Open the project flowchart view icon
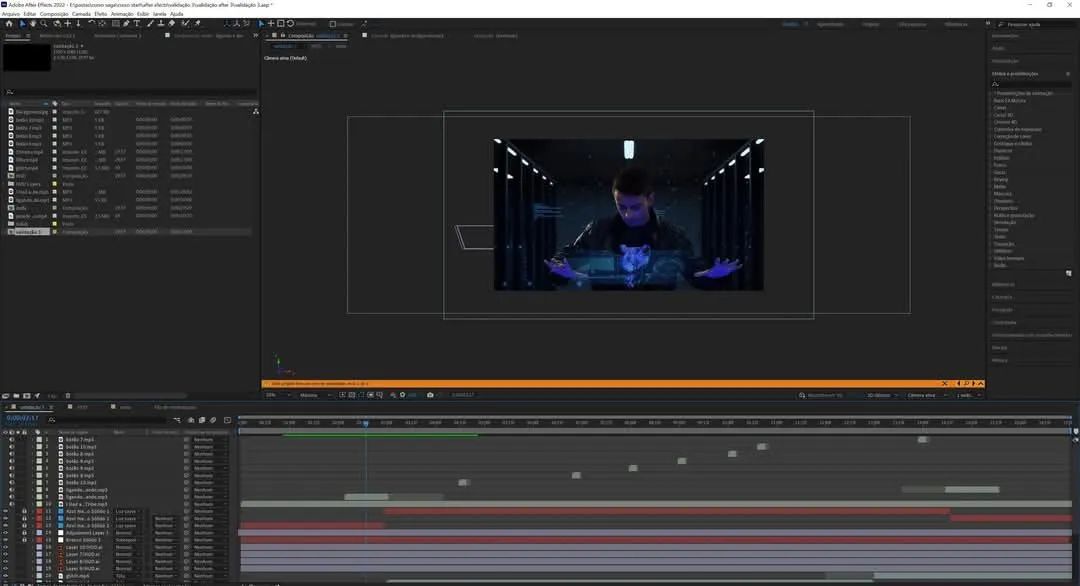The width and height of the screenshot is (1080, 586). (x=256, y=111)
